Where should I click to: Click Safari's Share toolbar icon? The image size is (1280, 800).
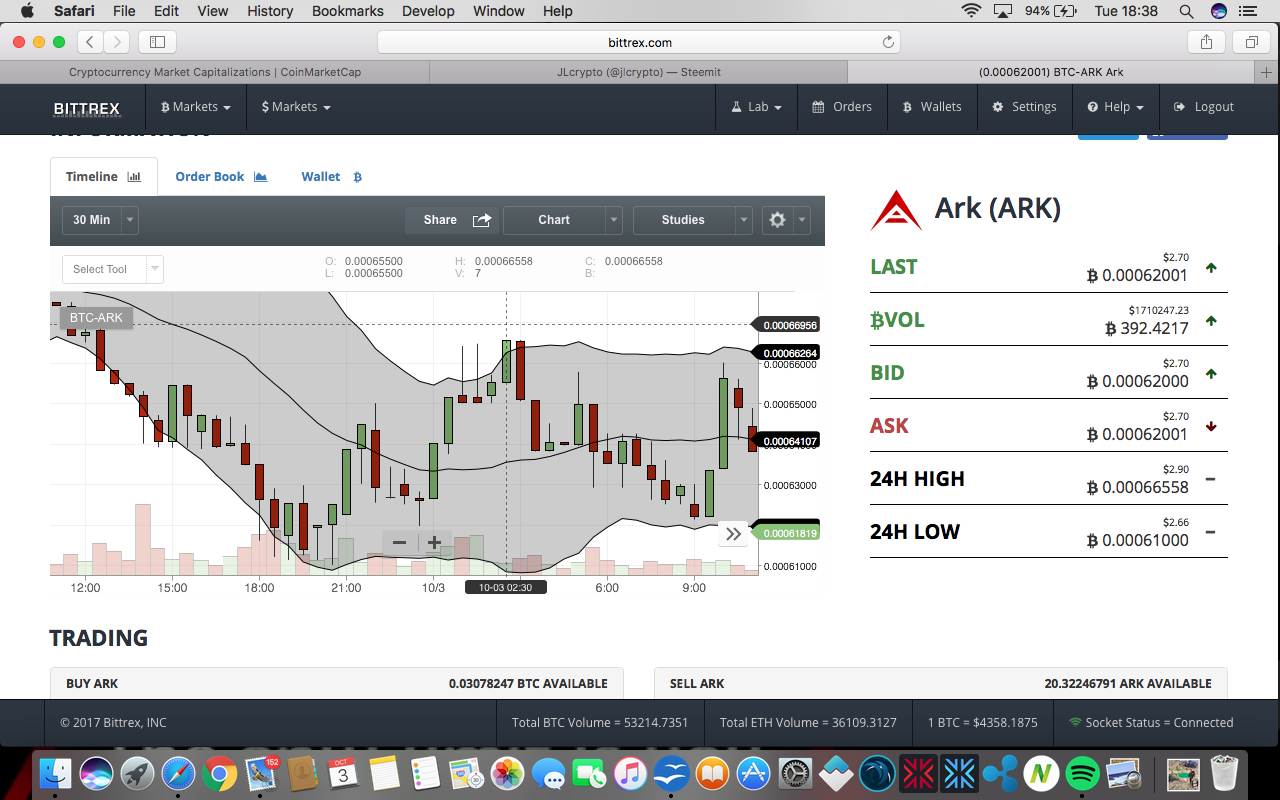pos(1206,42)
